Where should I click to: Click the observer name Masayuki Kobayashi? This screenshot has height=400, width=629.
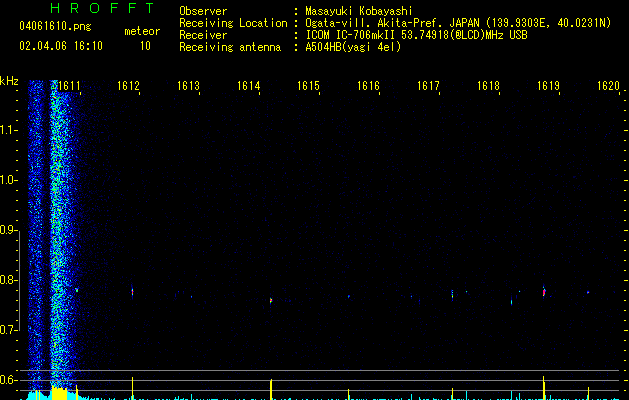click(x=359, y=11)
